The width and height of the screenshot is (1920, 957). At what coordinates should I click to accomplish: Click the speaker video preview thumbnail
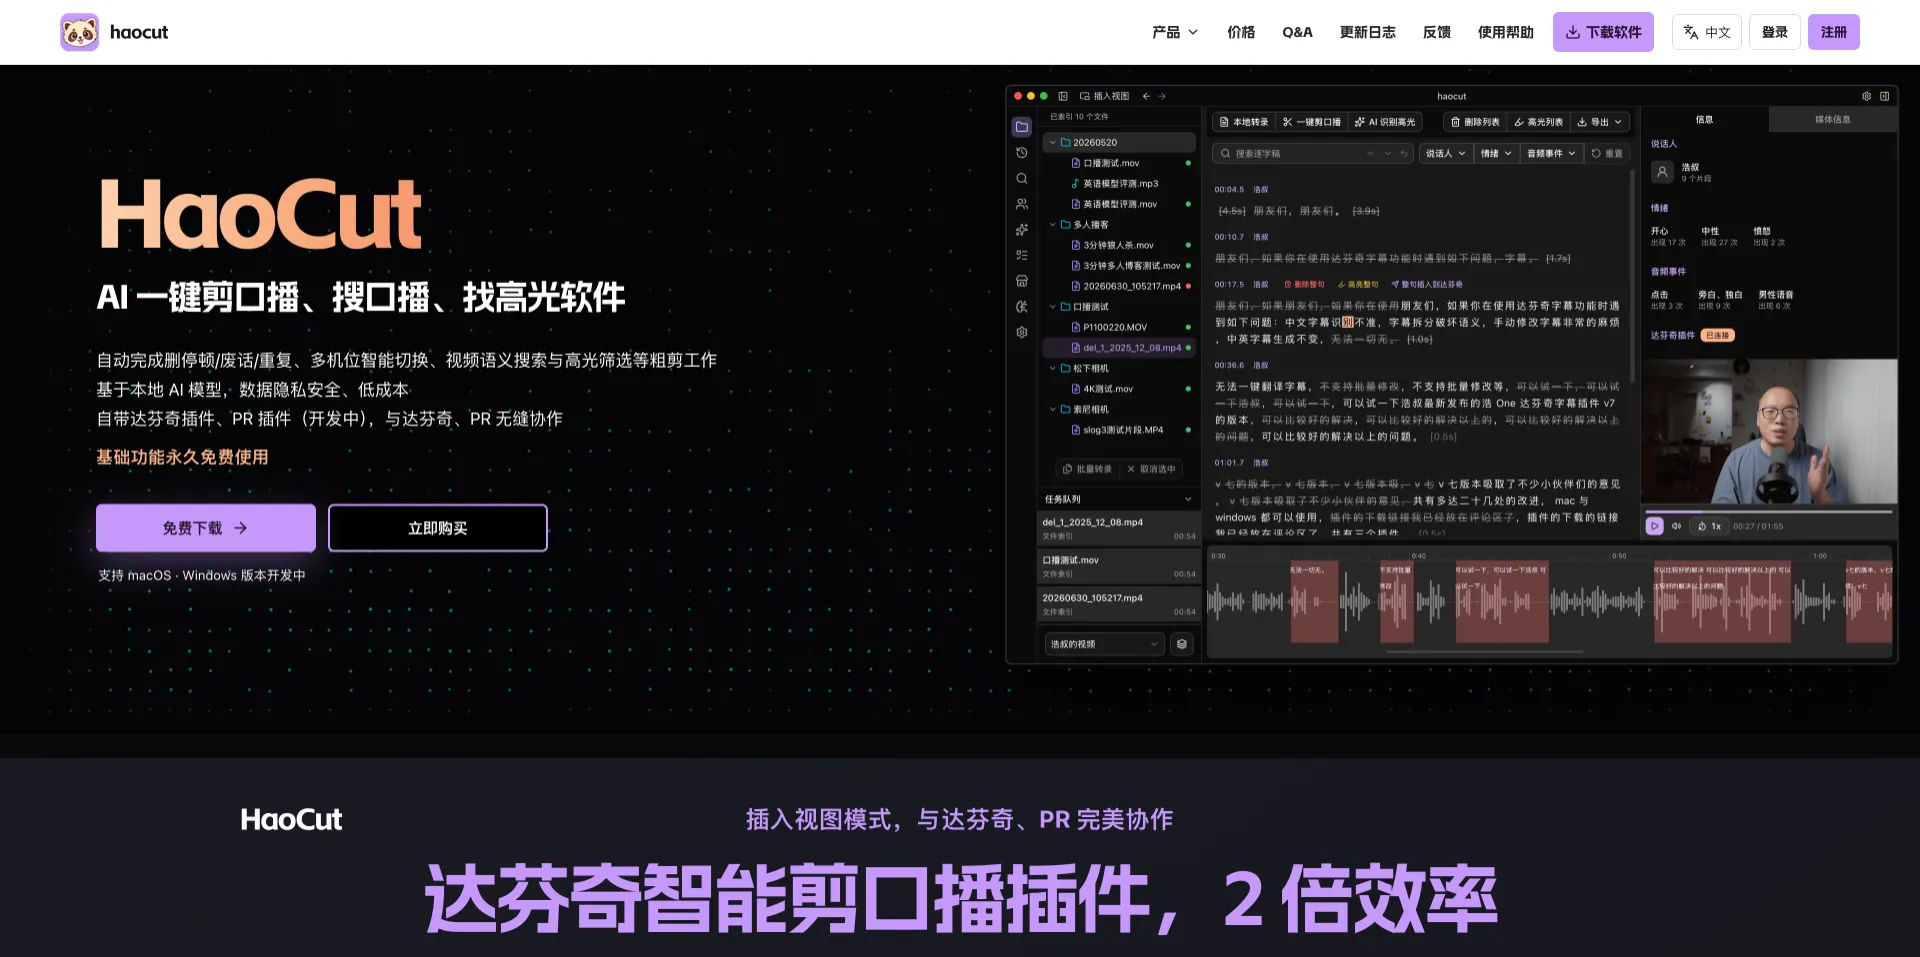[1769, 431]
